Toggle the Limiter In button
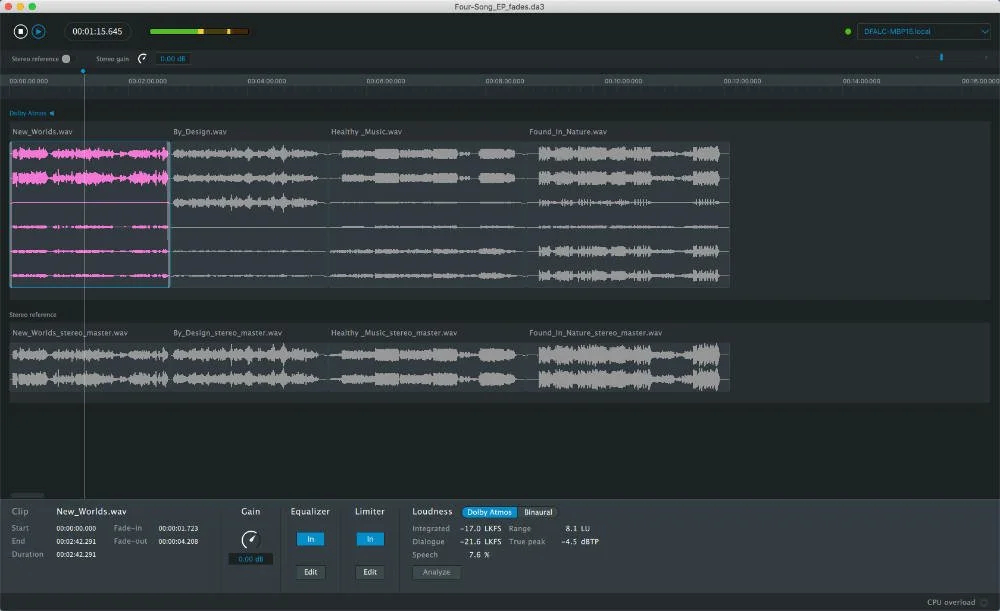Viewport: 1000px width, 611px height. click(x=370, y=540)
